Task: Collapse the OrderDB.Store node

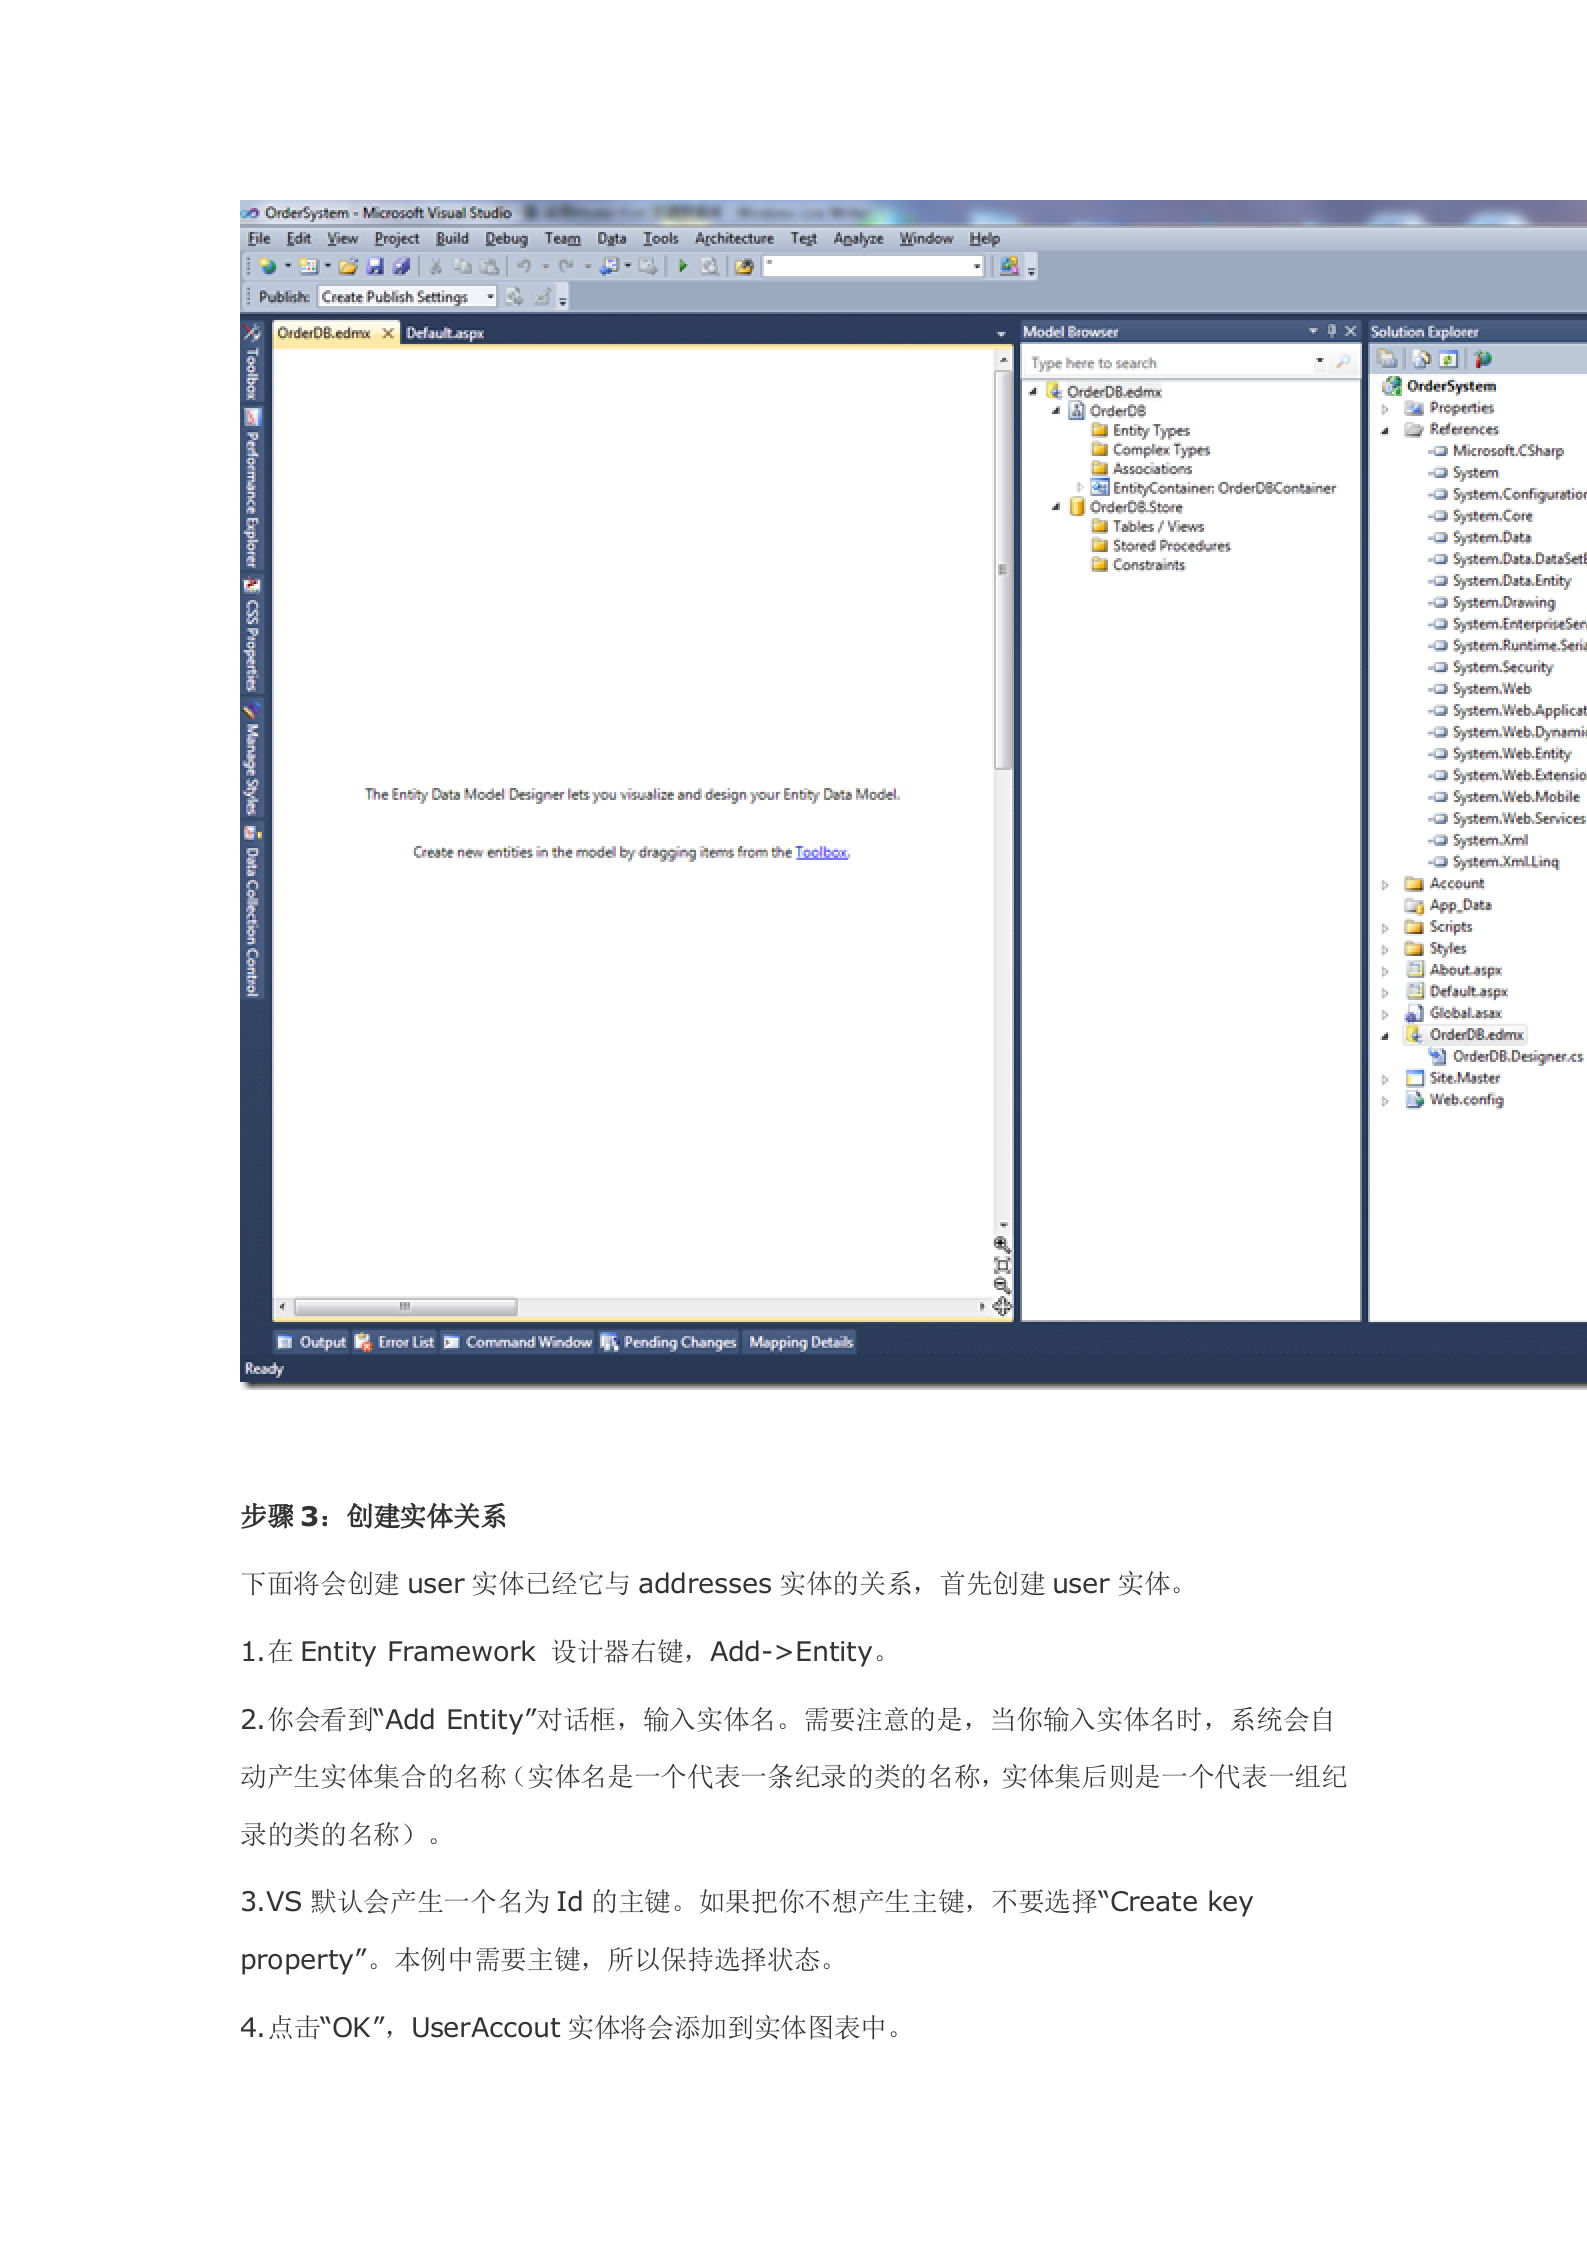Action: (x=1056, y=507)
